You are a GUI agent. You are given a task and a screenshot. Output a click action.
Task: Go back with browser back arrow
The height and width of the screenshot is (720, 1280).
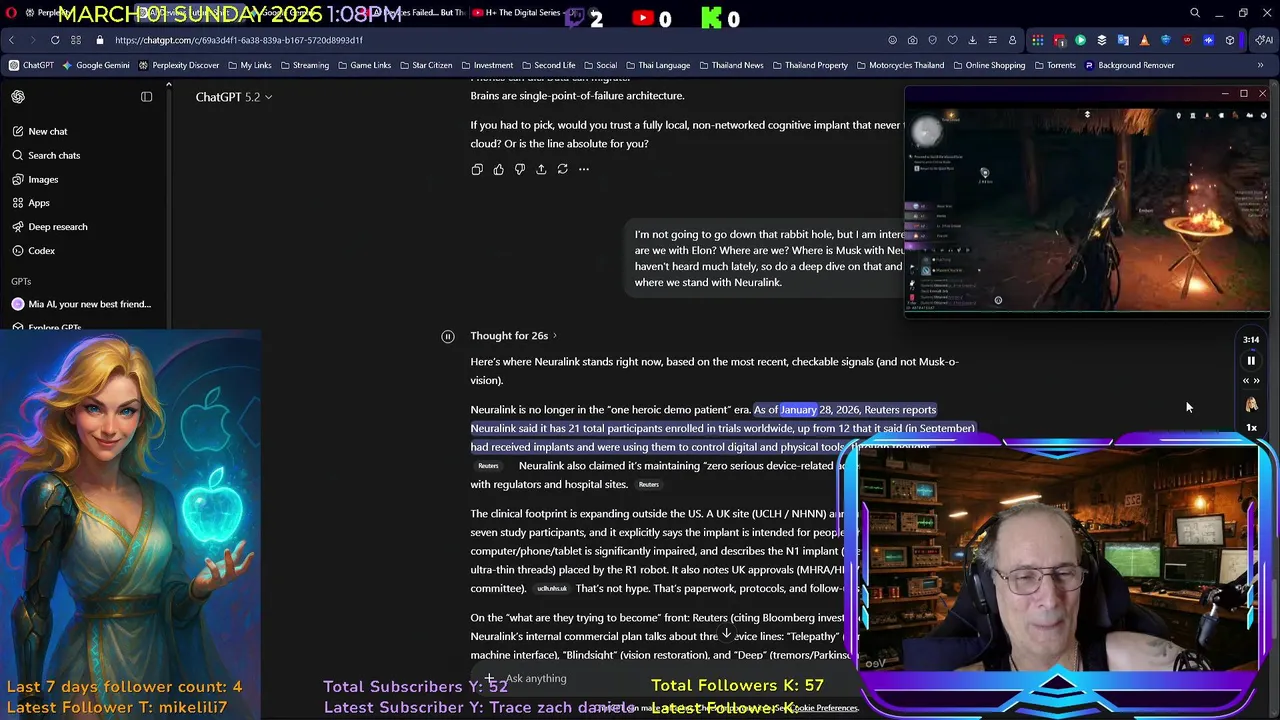11,40
